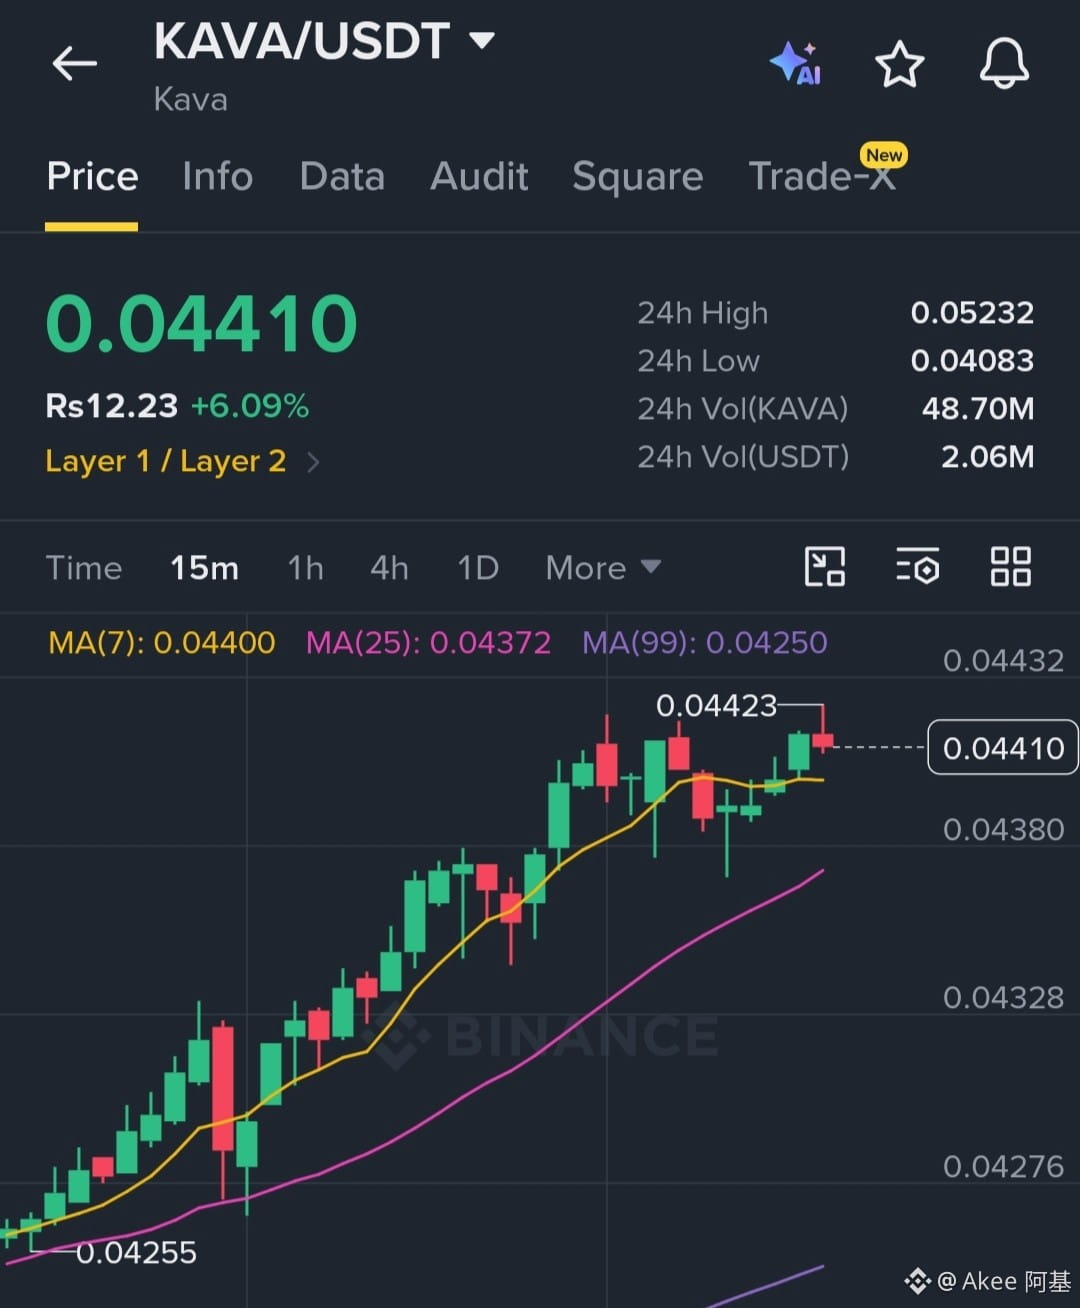This screenshot has width=1080, height=1308.
Task: Tap the Kava subtitle under the pair name
Action: pos(190,99)
